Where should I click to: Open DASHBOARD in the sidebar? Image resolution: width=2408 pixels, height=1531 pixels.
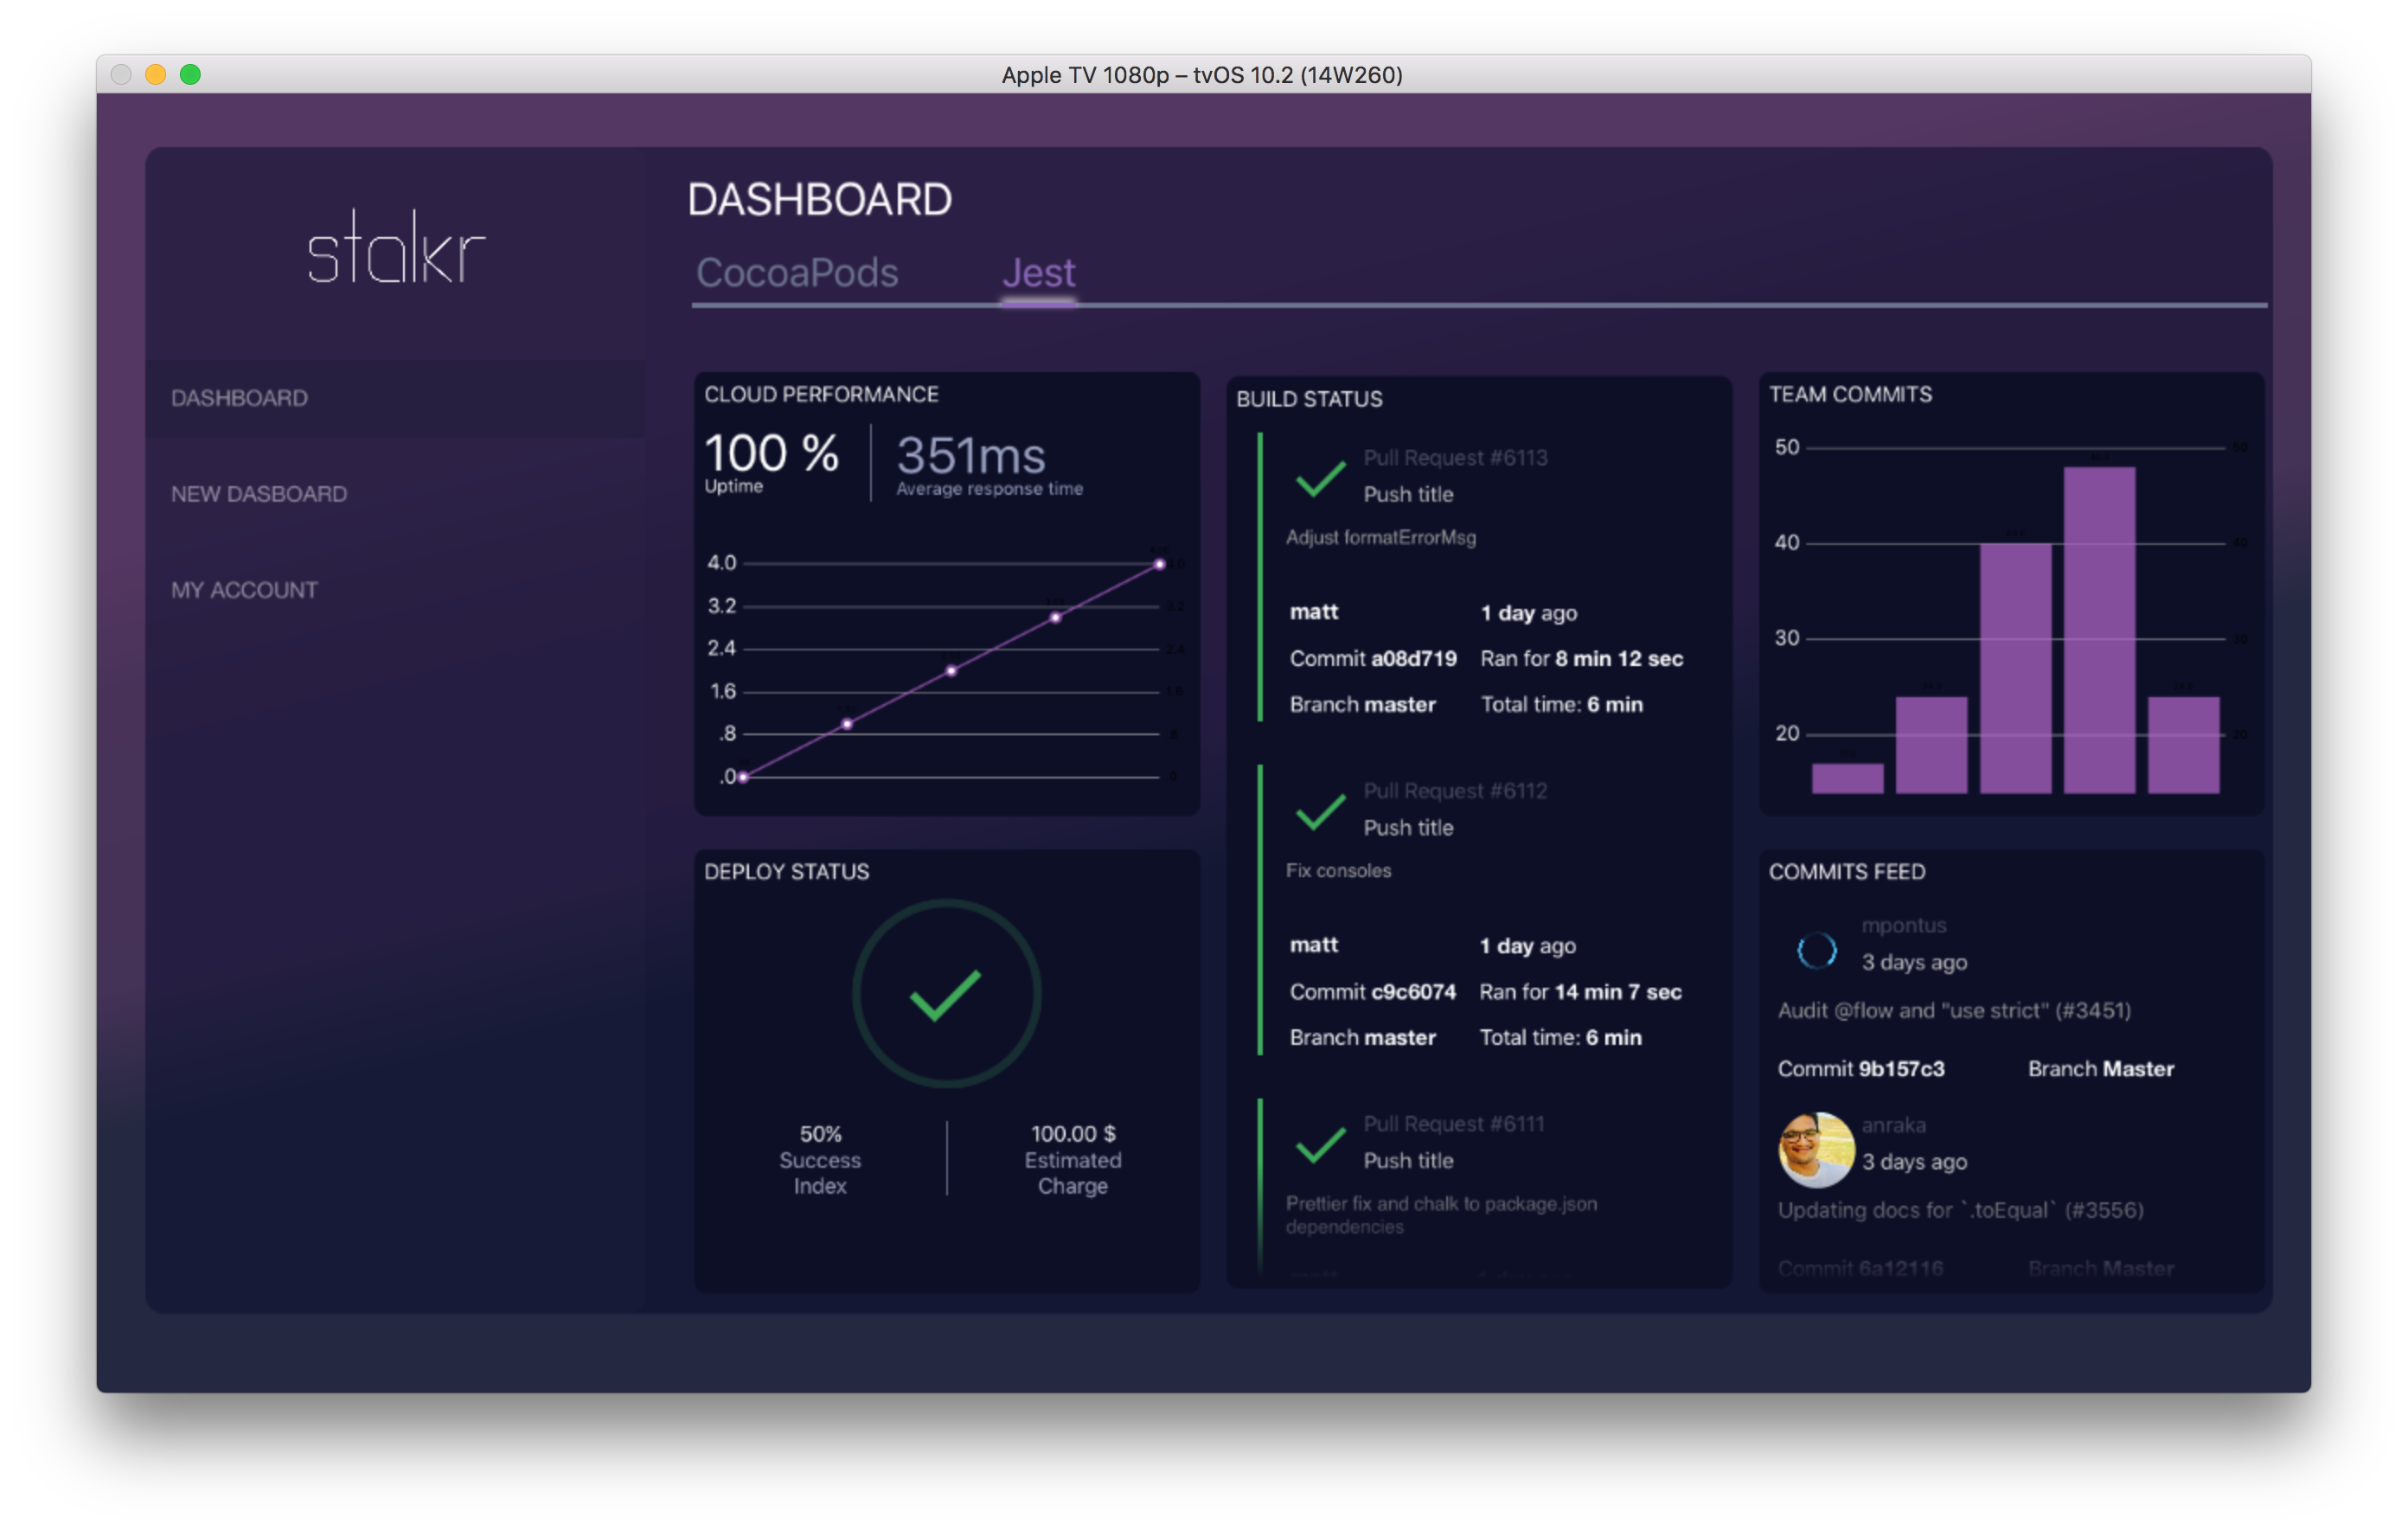tap(240, 398)
